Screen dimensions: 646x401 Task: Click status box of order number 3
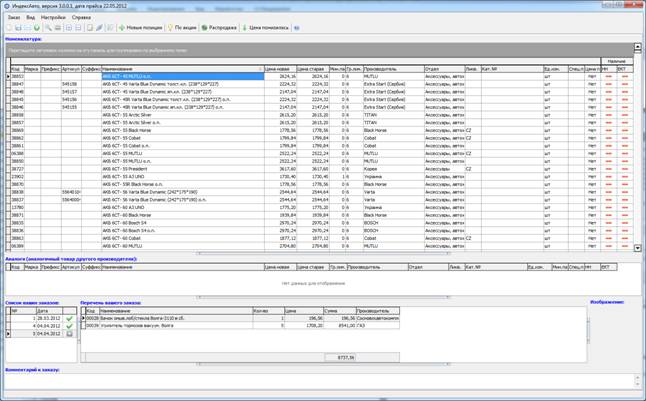[x=69, y=333]
